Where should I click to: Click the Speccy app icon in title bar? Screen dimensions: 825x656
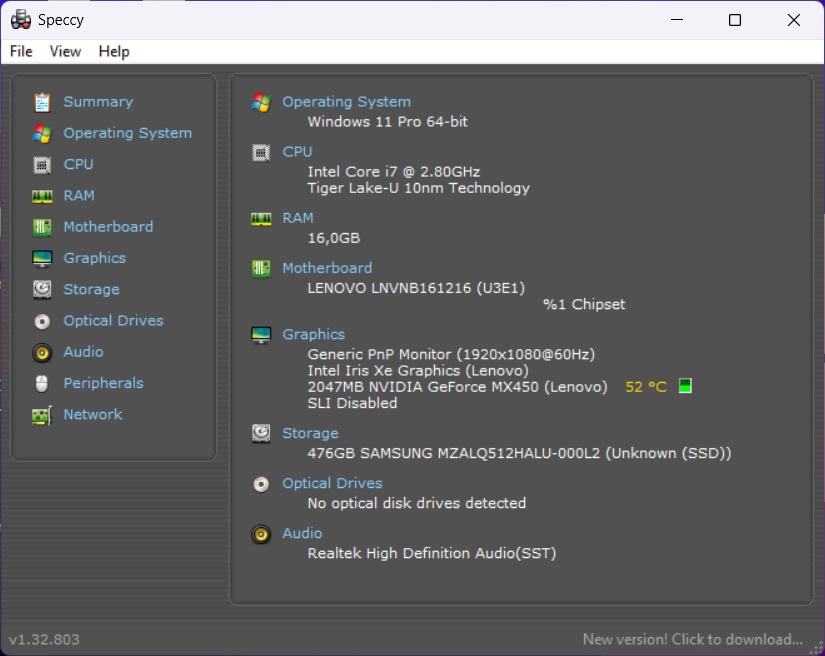(x=21, y=19)
